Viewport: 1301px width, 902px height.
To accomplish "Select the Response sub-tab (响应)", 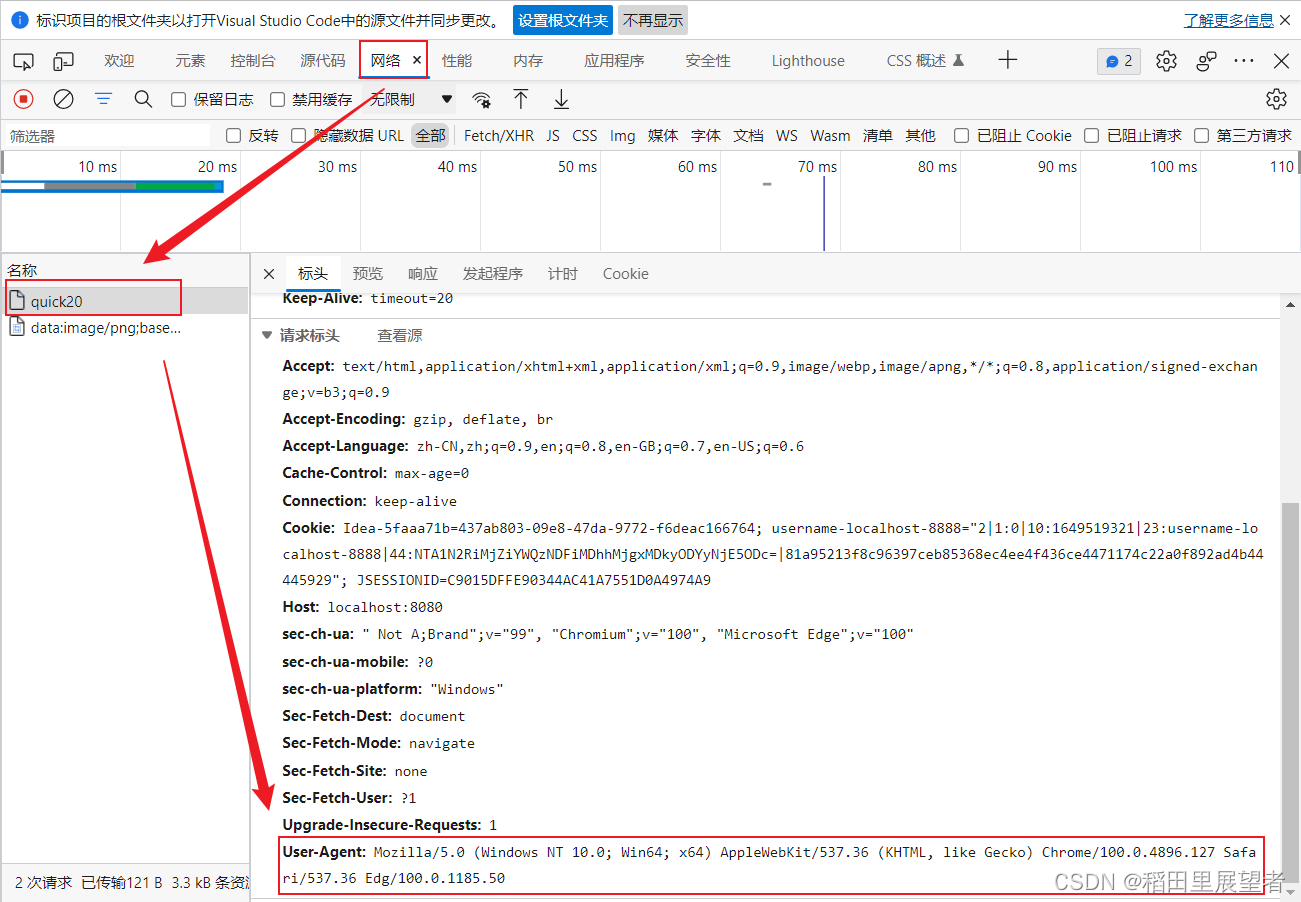I will click(x=423, y=274).
